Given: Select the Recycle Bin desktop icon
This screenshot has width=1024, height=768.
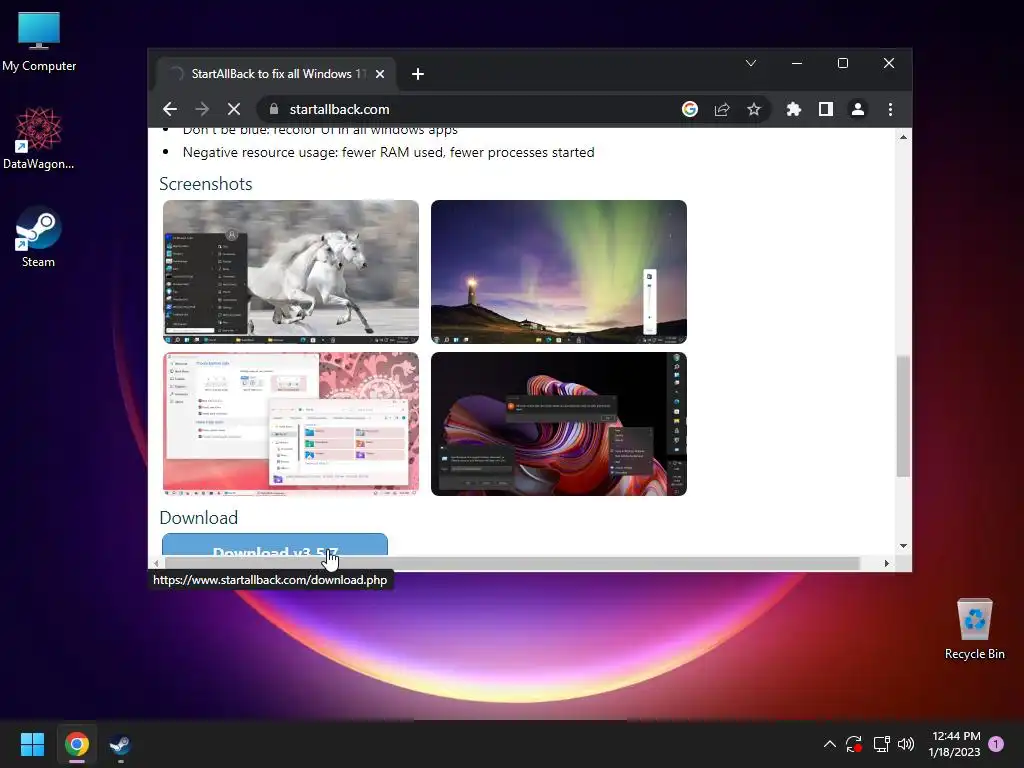Looking at the screenshot, I should pyautogui.click(x=974, y=629).
